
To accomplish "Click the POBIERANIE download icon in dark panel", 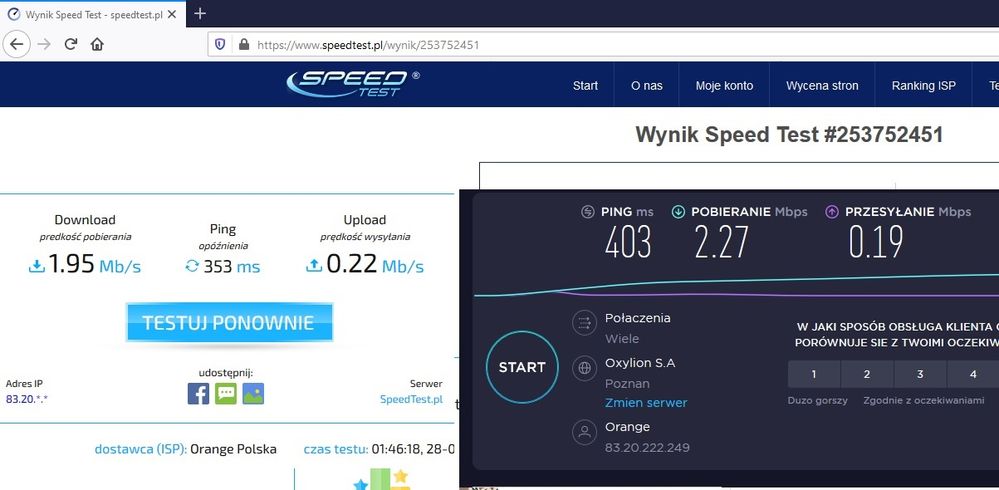I will tap(678, 212).
